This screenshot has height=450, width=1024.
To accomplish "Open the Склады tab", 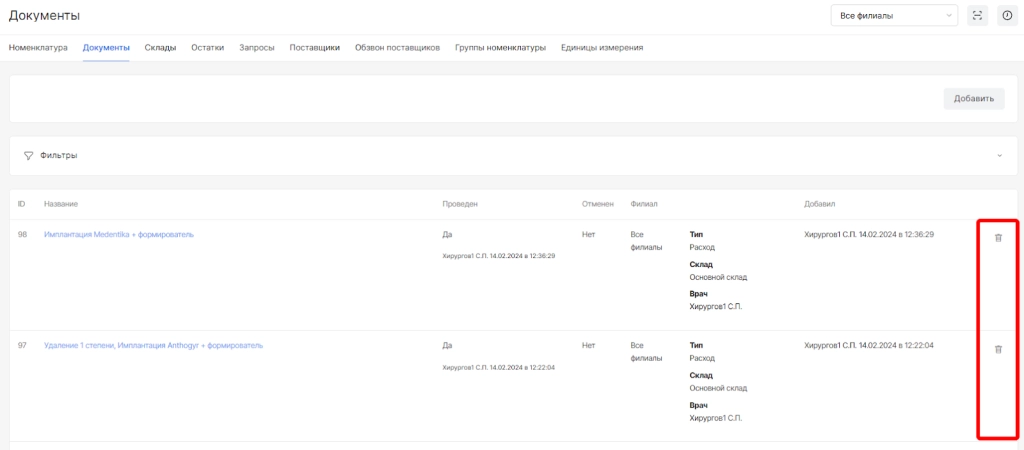I will pos(160,47).
